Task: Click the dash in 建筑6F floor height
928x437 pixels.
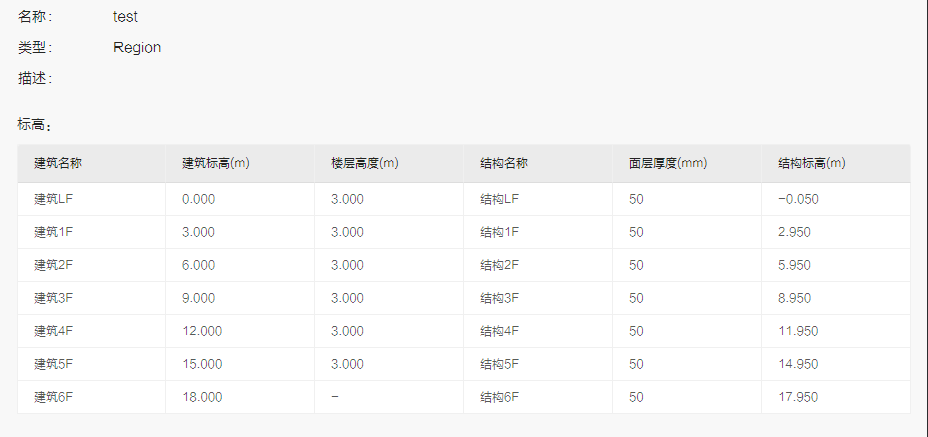Action: click(x=335, y=397)
